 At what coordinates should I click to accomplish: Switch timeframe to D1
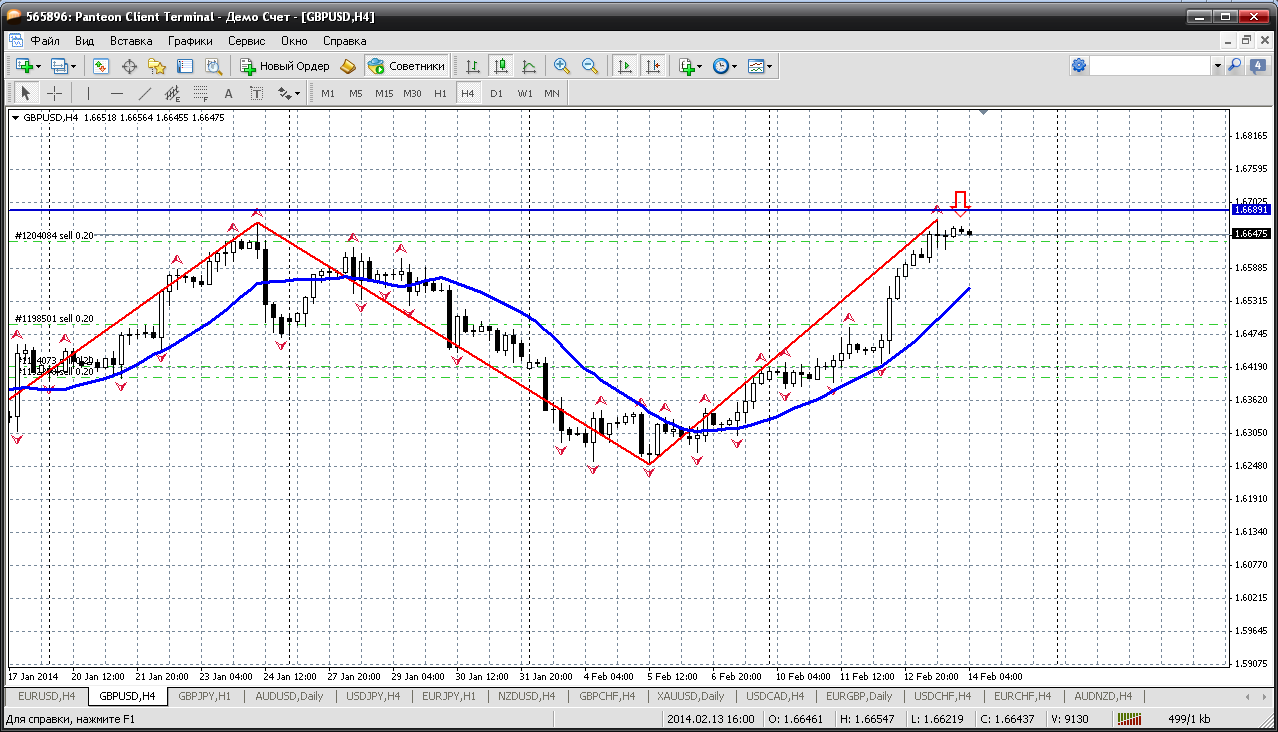tap(496, 93)
